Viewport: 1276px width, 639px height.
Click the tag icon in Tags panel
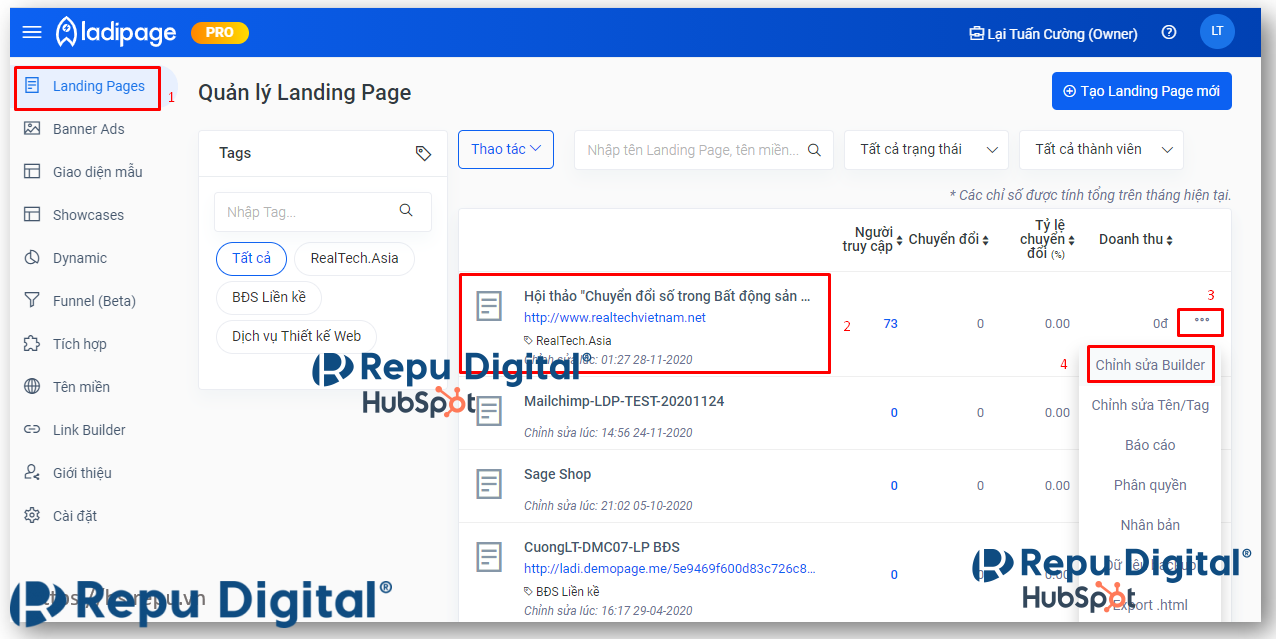pos(423,153)
